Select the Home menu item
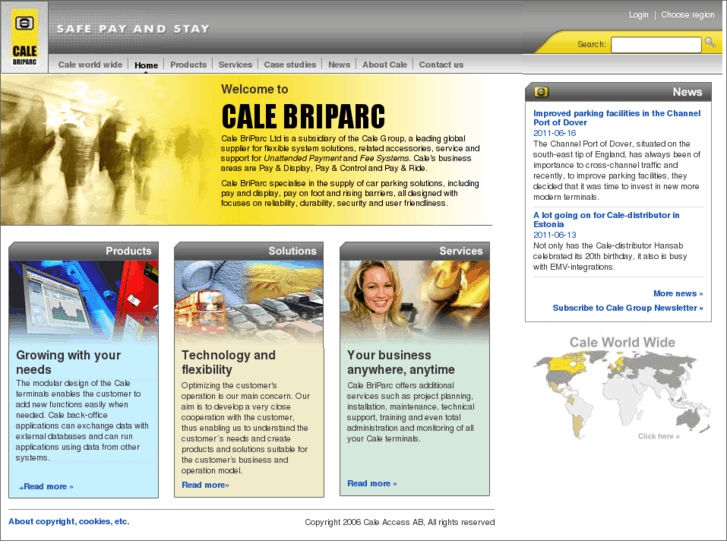Image resolution: width=727 pixels, height=545 pixels. pyautogui.click(x=146, y=65)
